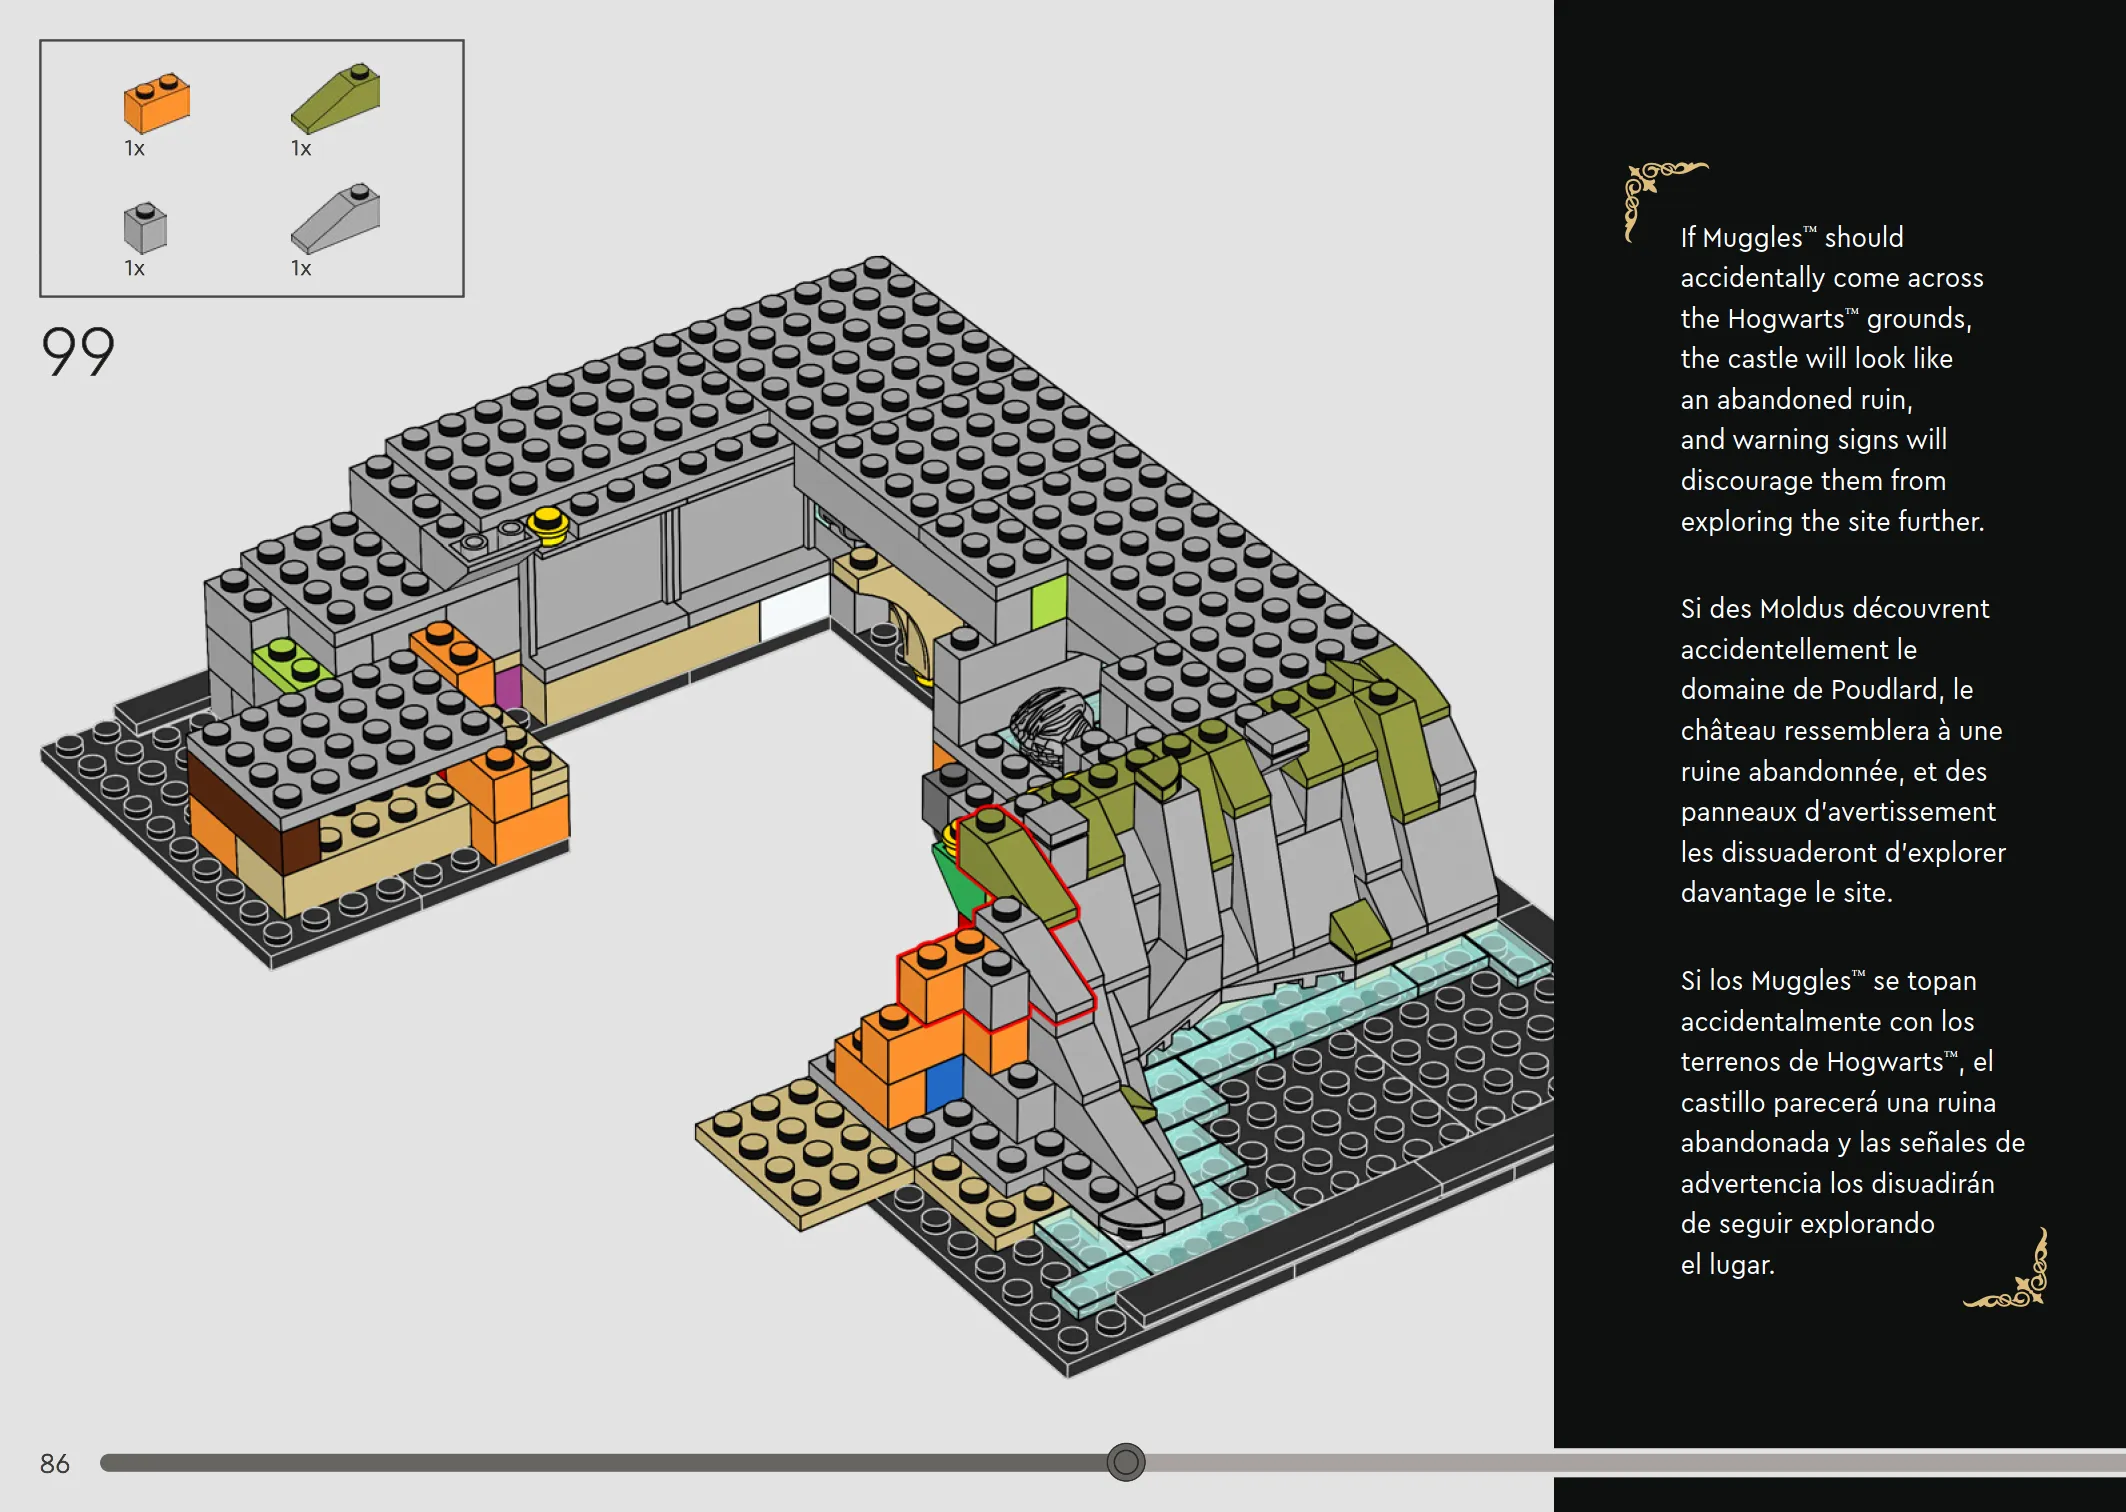2126x1512 pixels.
Task: Click the unfilled progress bar track right of the handle
Action: tap(1635, 1463)
